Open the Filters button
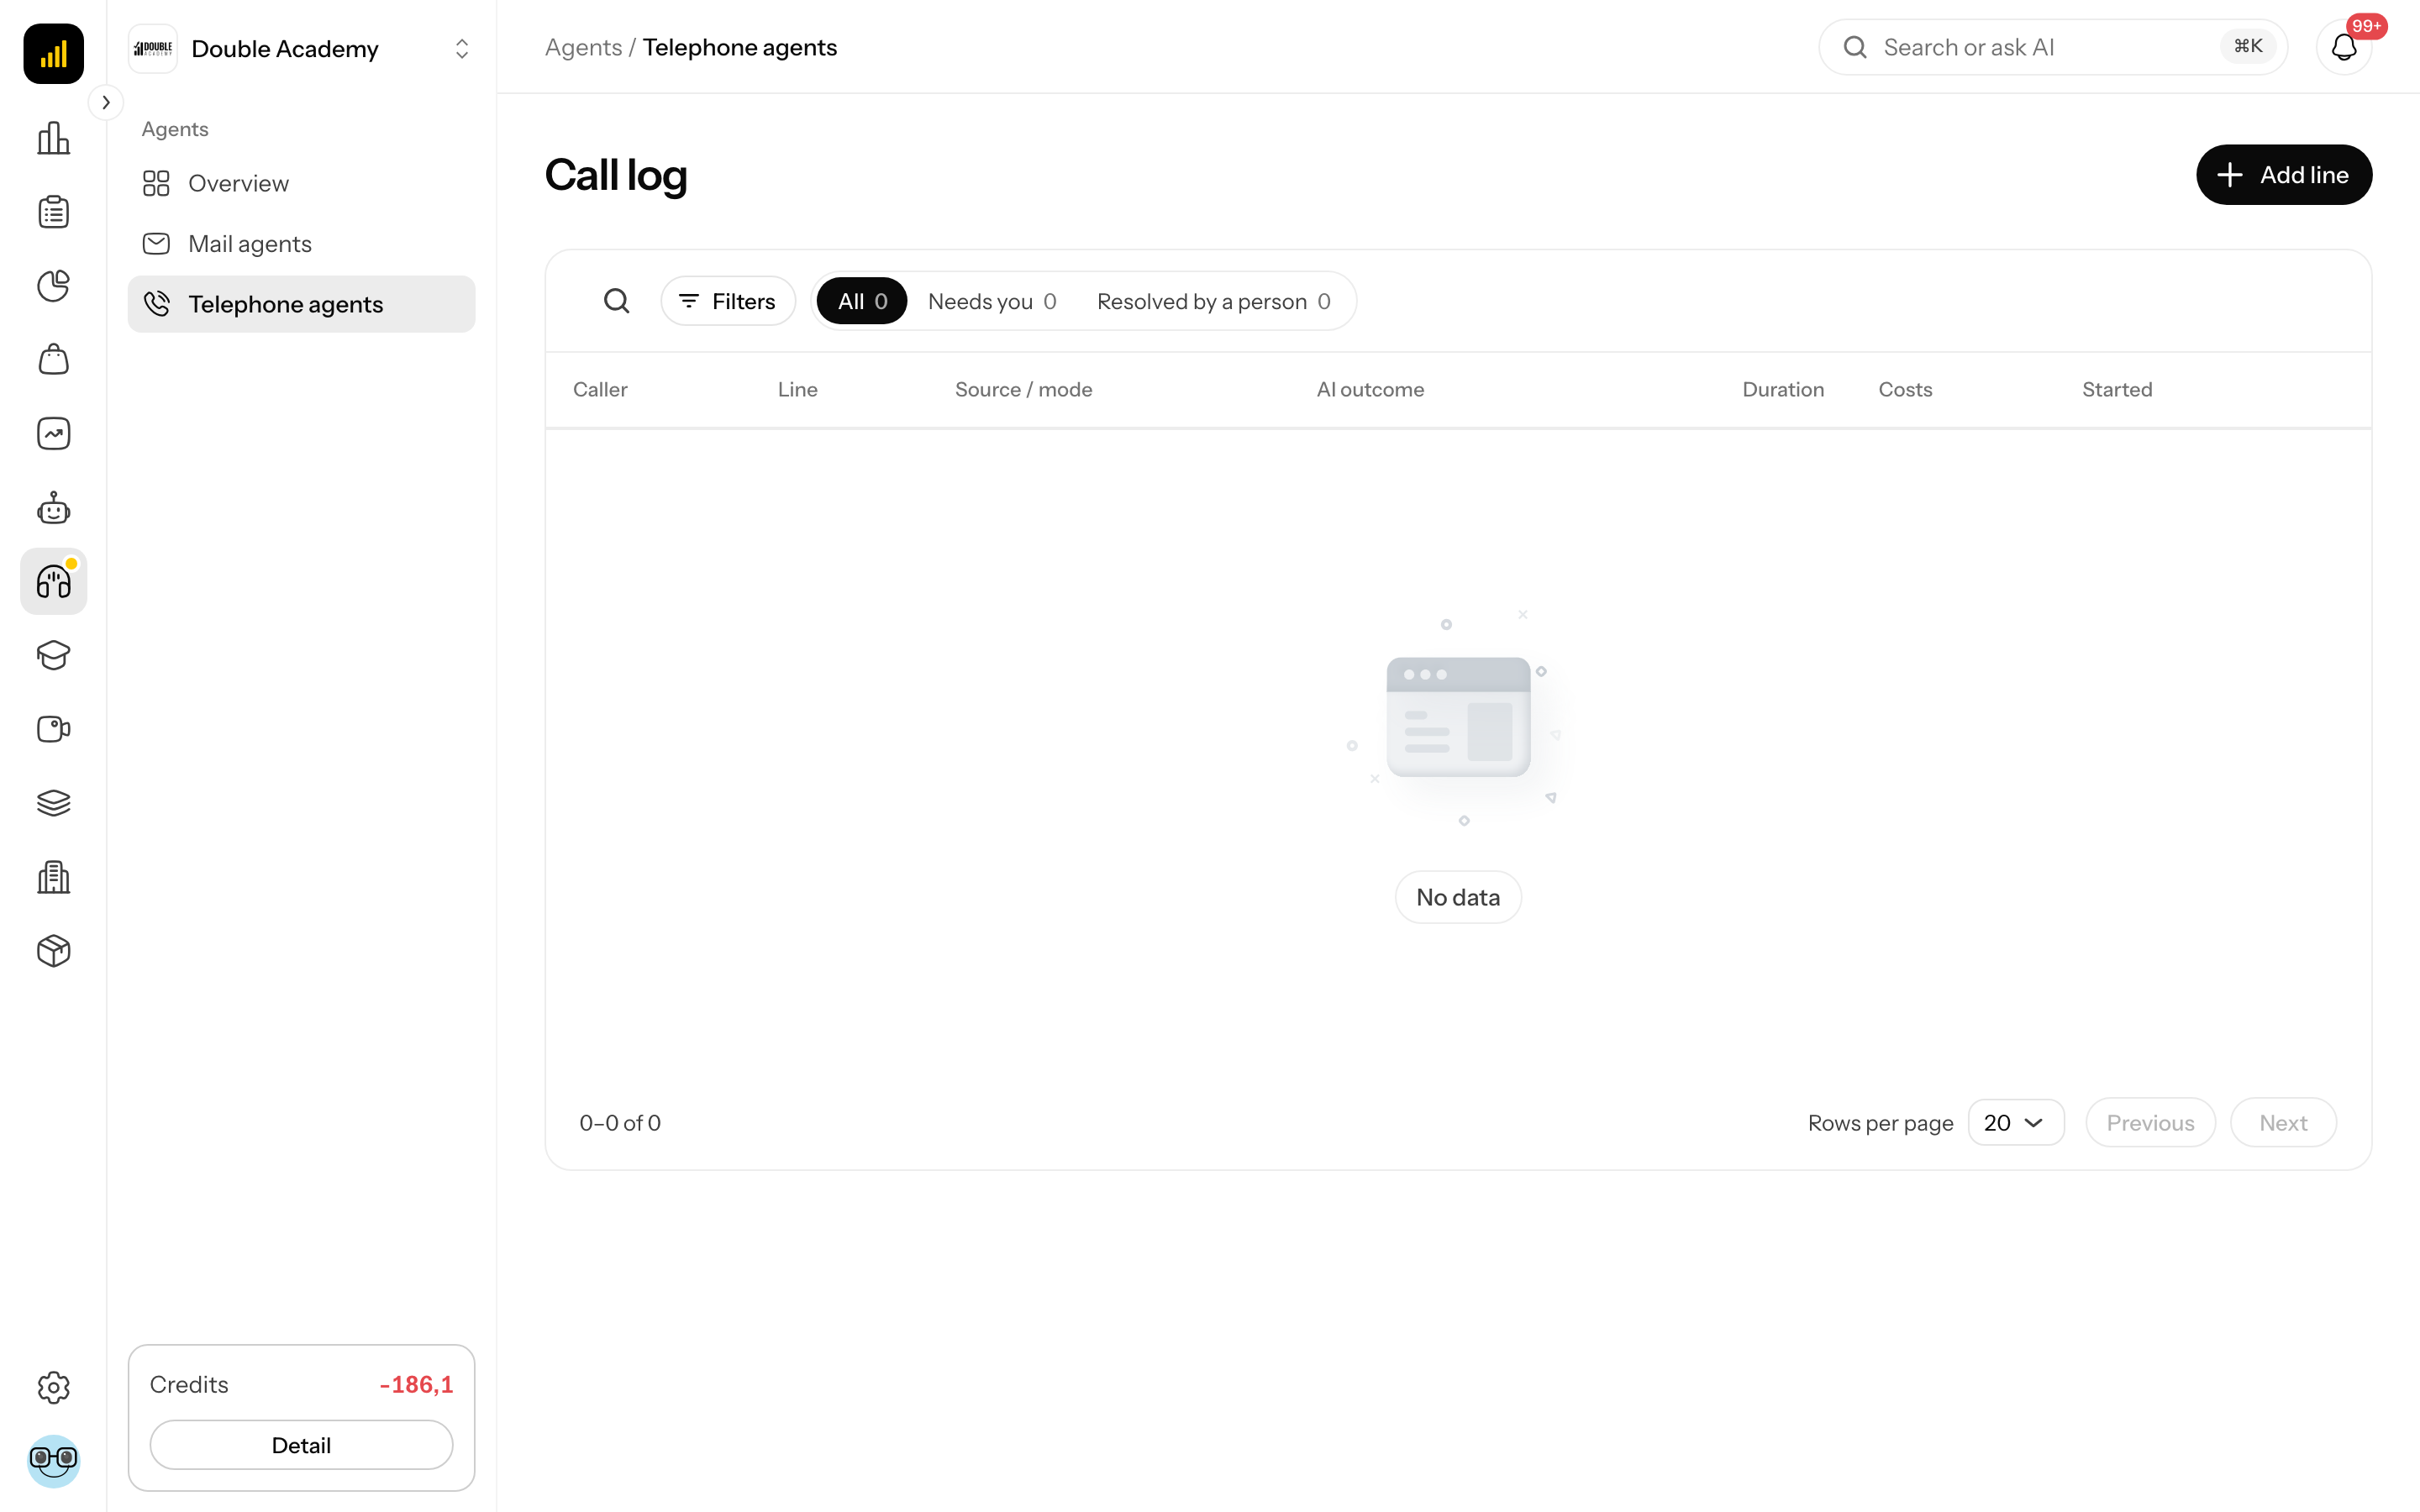Viewport: 2420px width, 1512px height. pos(727,301)
